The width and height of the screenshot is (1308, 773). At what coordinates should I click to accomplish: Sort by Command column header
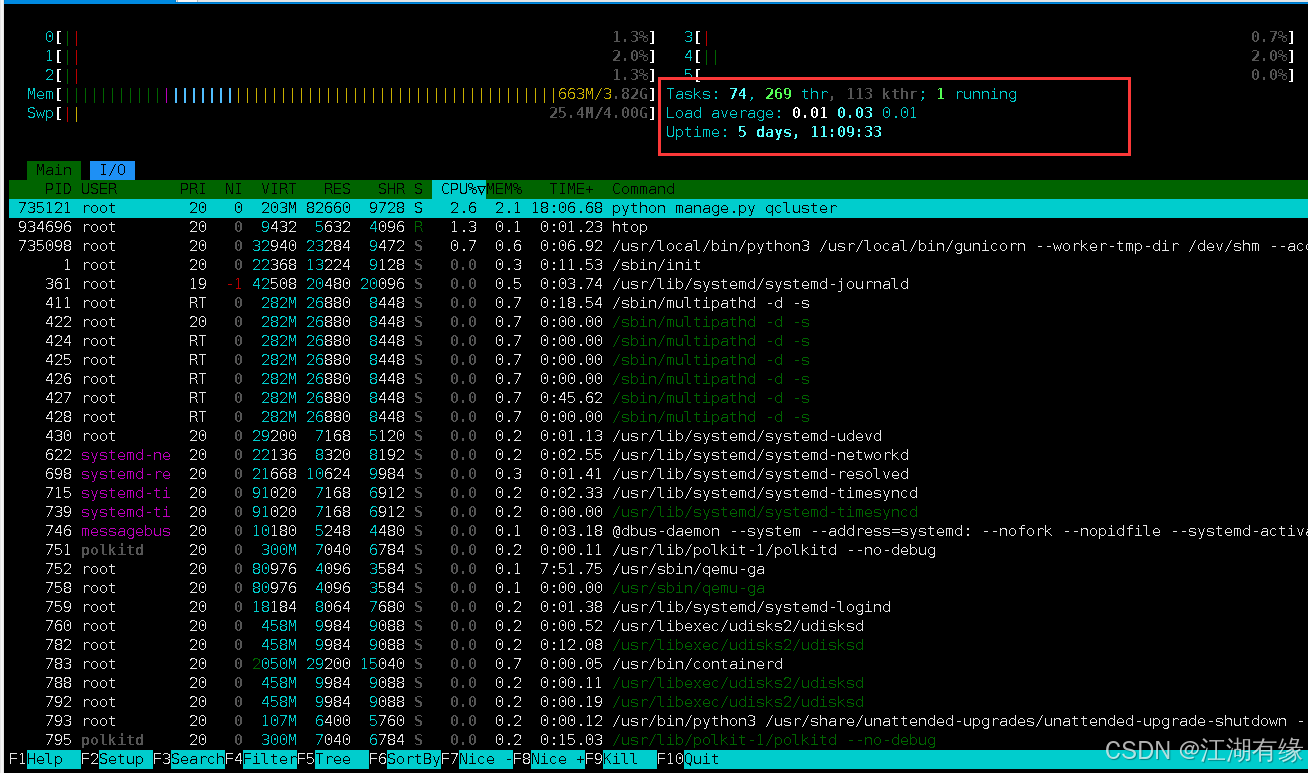[x=643, y=189]
